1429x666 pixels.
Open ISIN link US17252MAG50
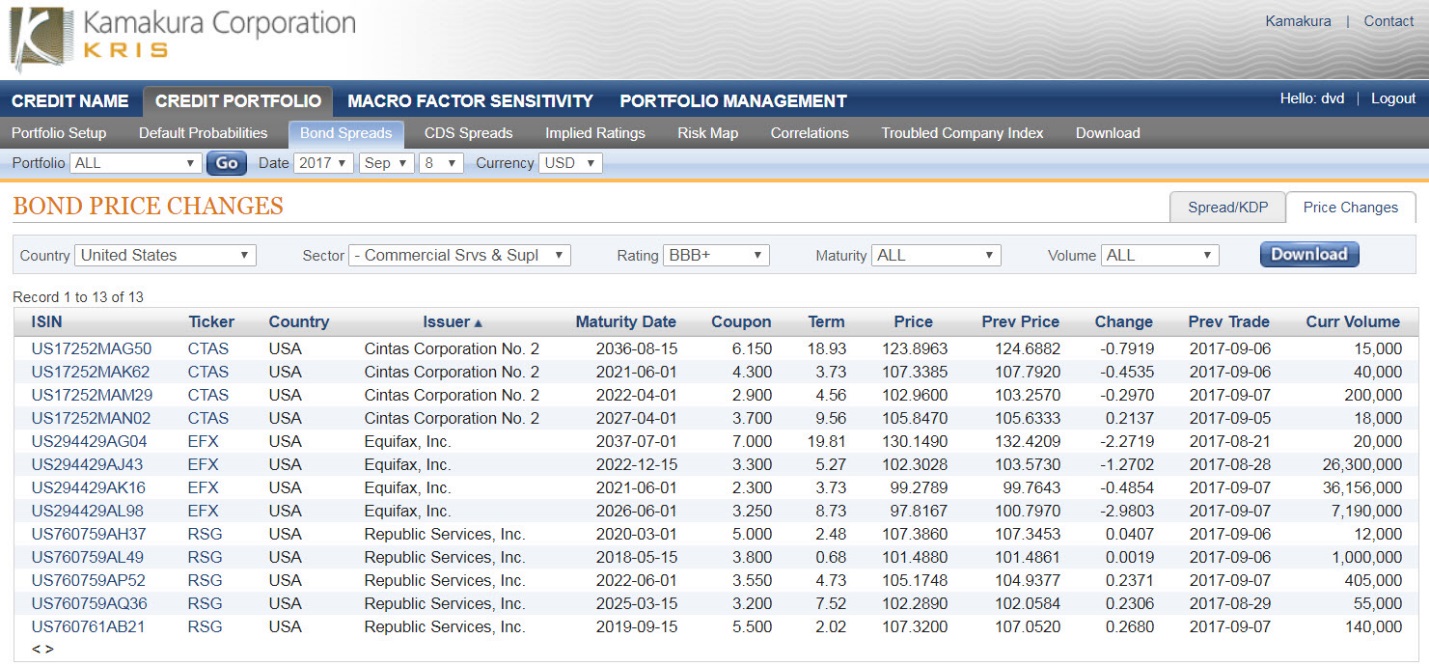(x=92, y=349)
